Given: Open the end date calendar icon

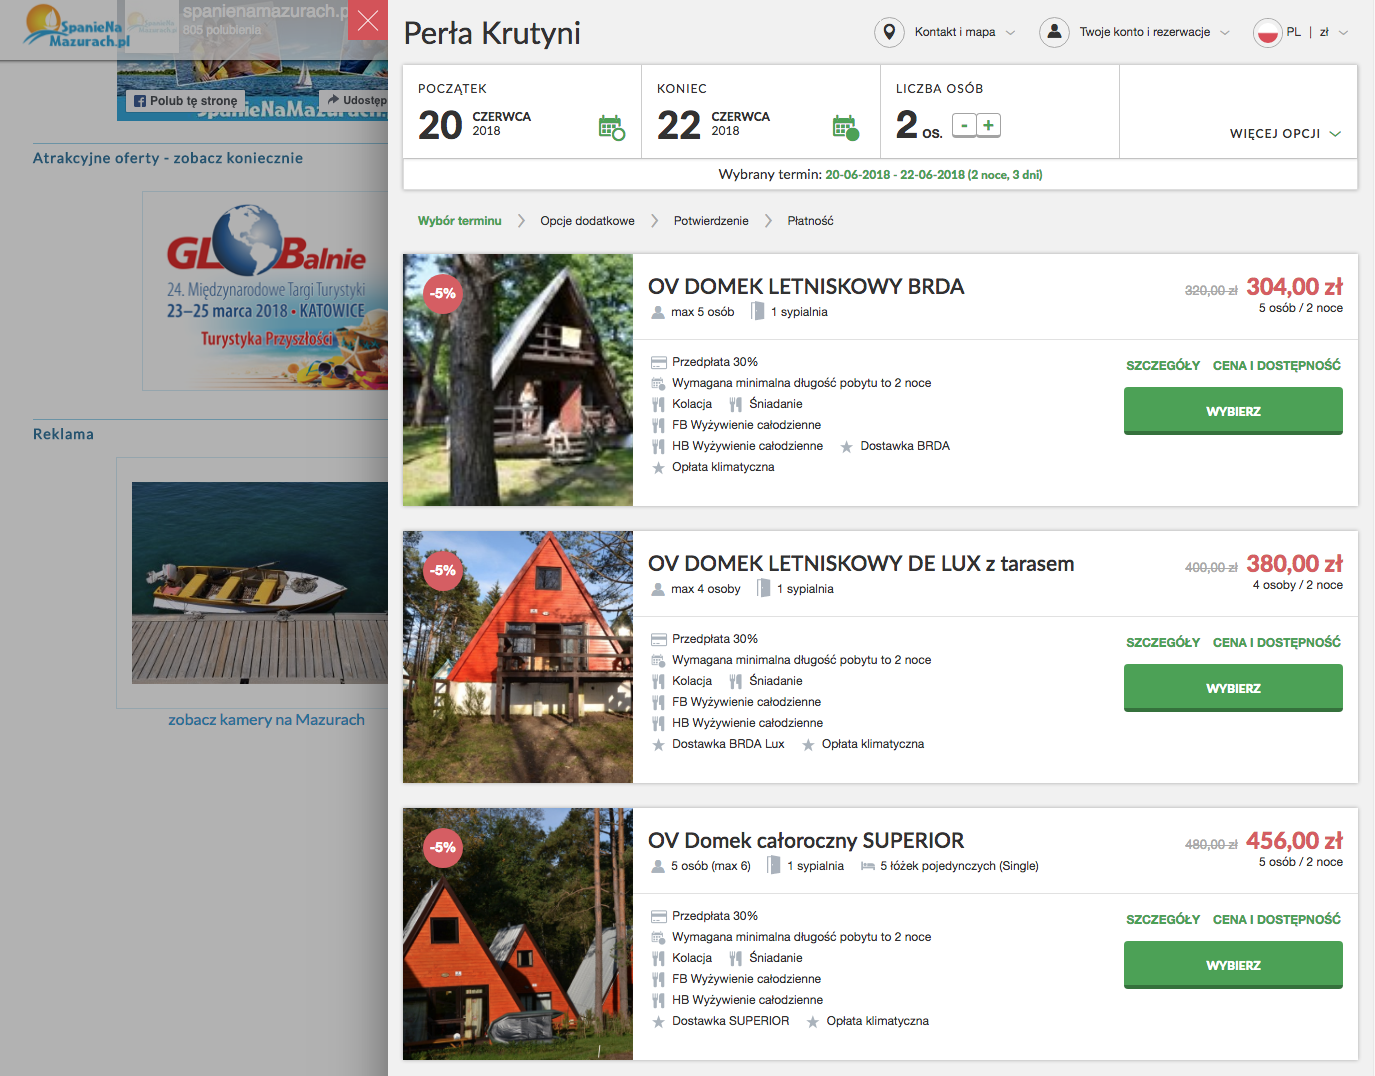Looking at the screenshot, I should [x=845, y=127].
